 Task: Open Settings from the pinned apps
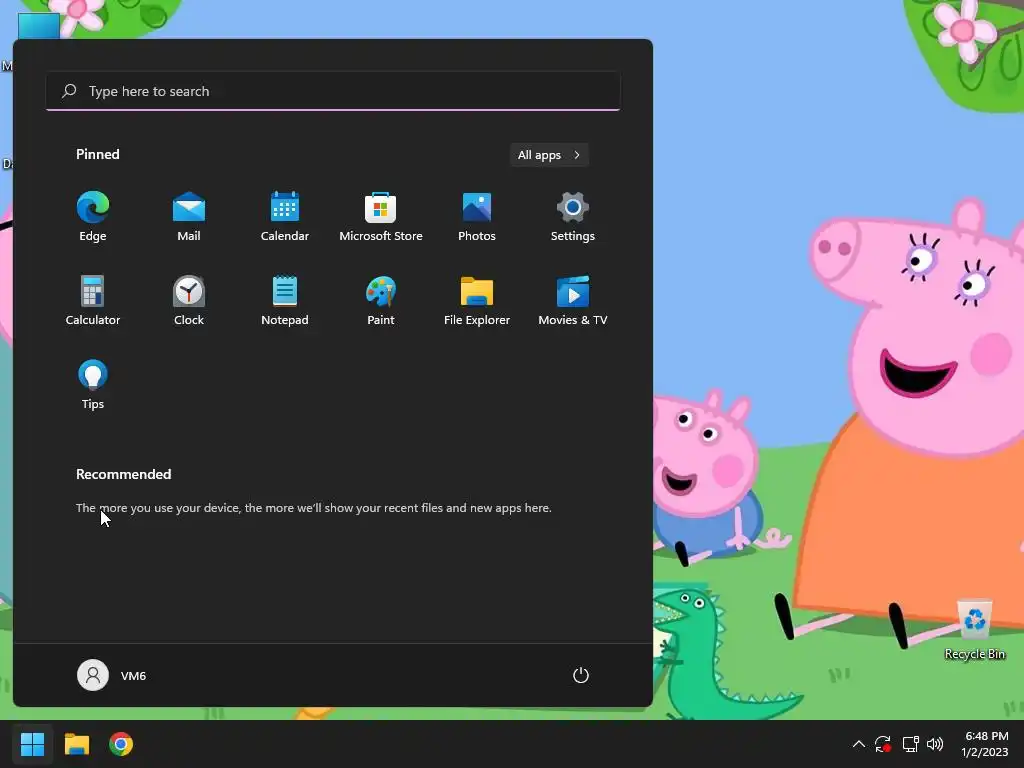(x=573, y=217)
